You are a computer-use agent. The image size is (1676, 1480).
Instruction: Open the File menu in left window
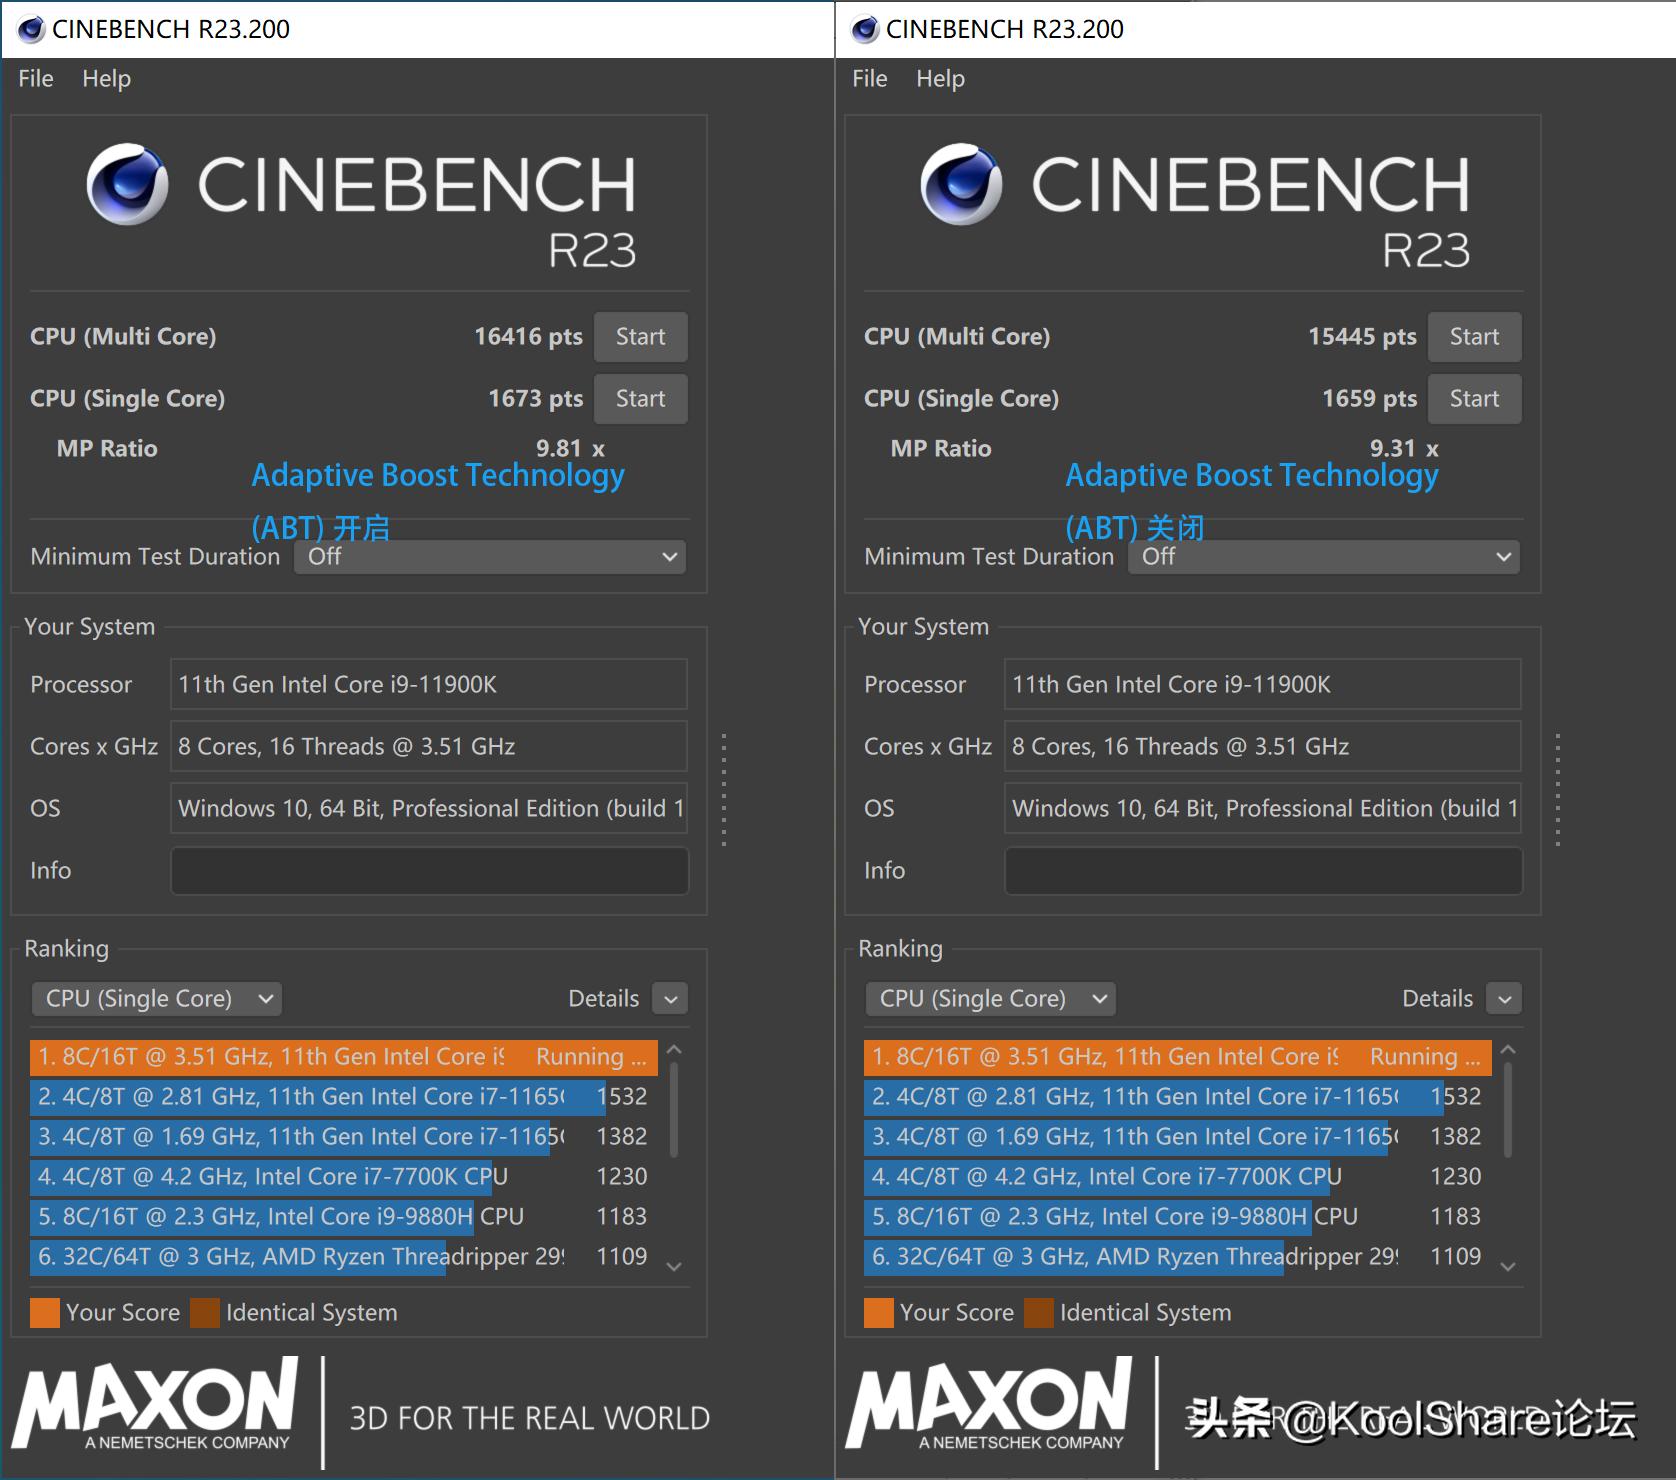(x=36, y=79)
